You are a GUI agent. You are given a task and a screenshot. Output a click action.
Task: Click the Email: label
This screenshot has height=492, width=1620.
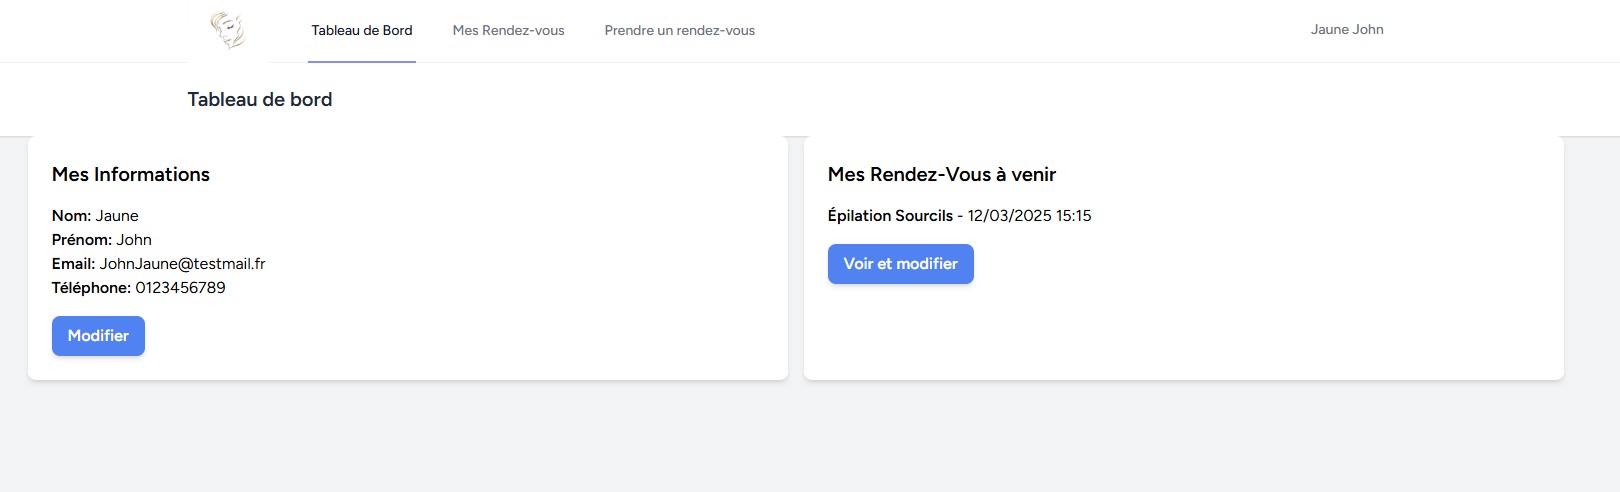click(x=73, y=264)
